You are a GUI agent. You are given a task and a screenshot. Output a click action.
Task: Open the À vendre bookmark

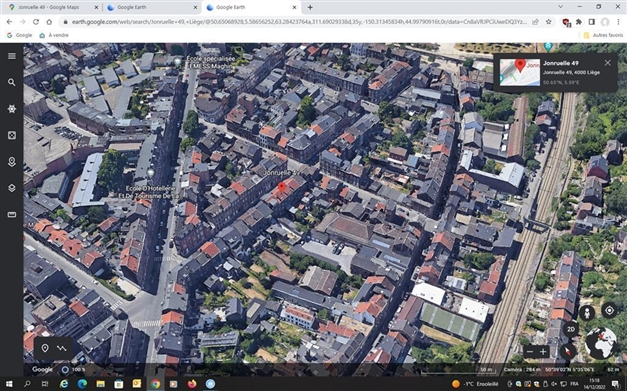54,35
